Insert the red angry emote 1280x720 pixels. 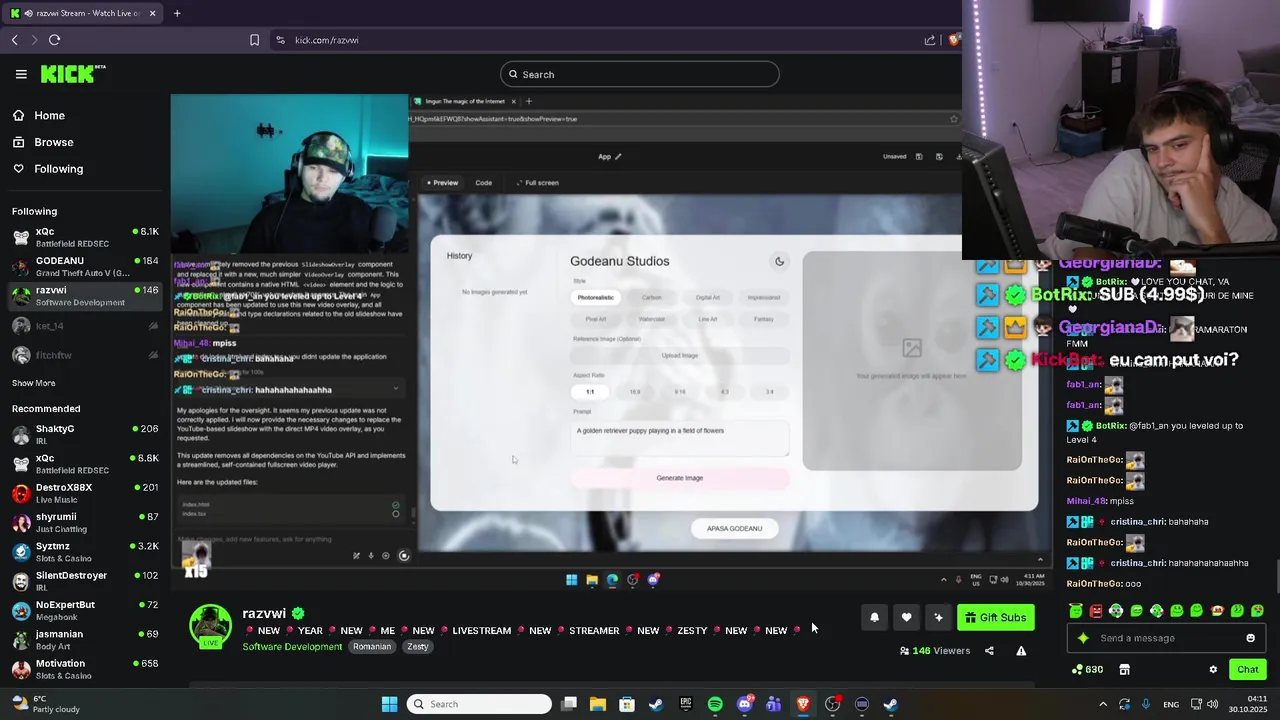pyautogui.click(x=1096, y=611)
